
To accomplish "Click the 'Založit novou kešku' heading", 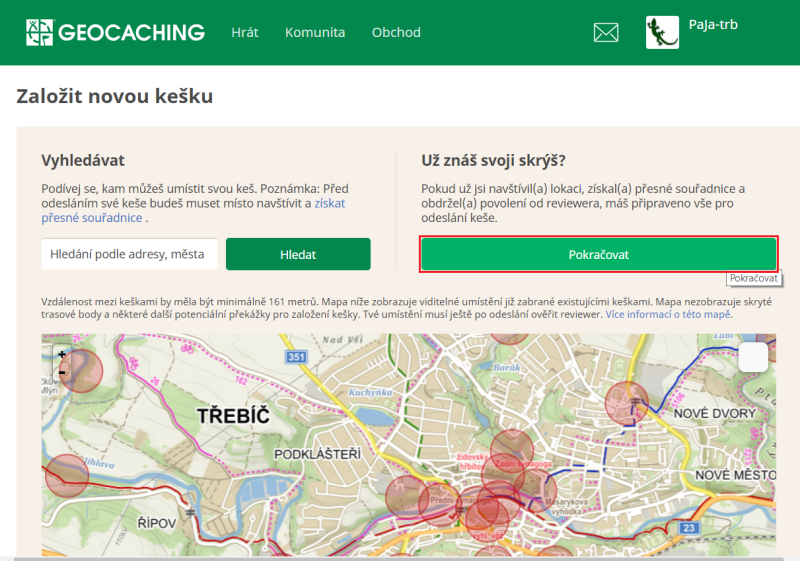I will [115, 96].
